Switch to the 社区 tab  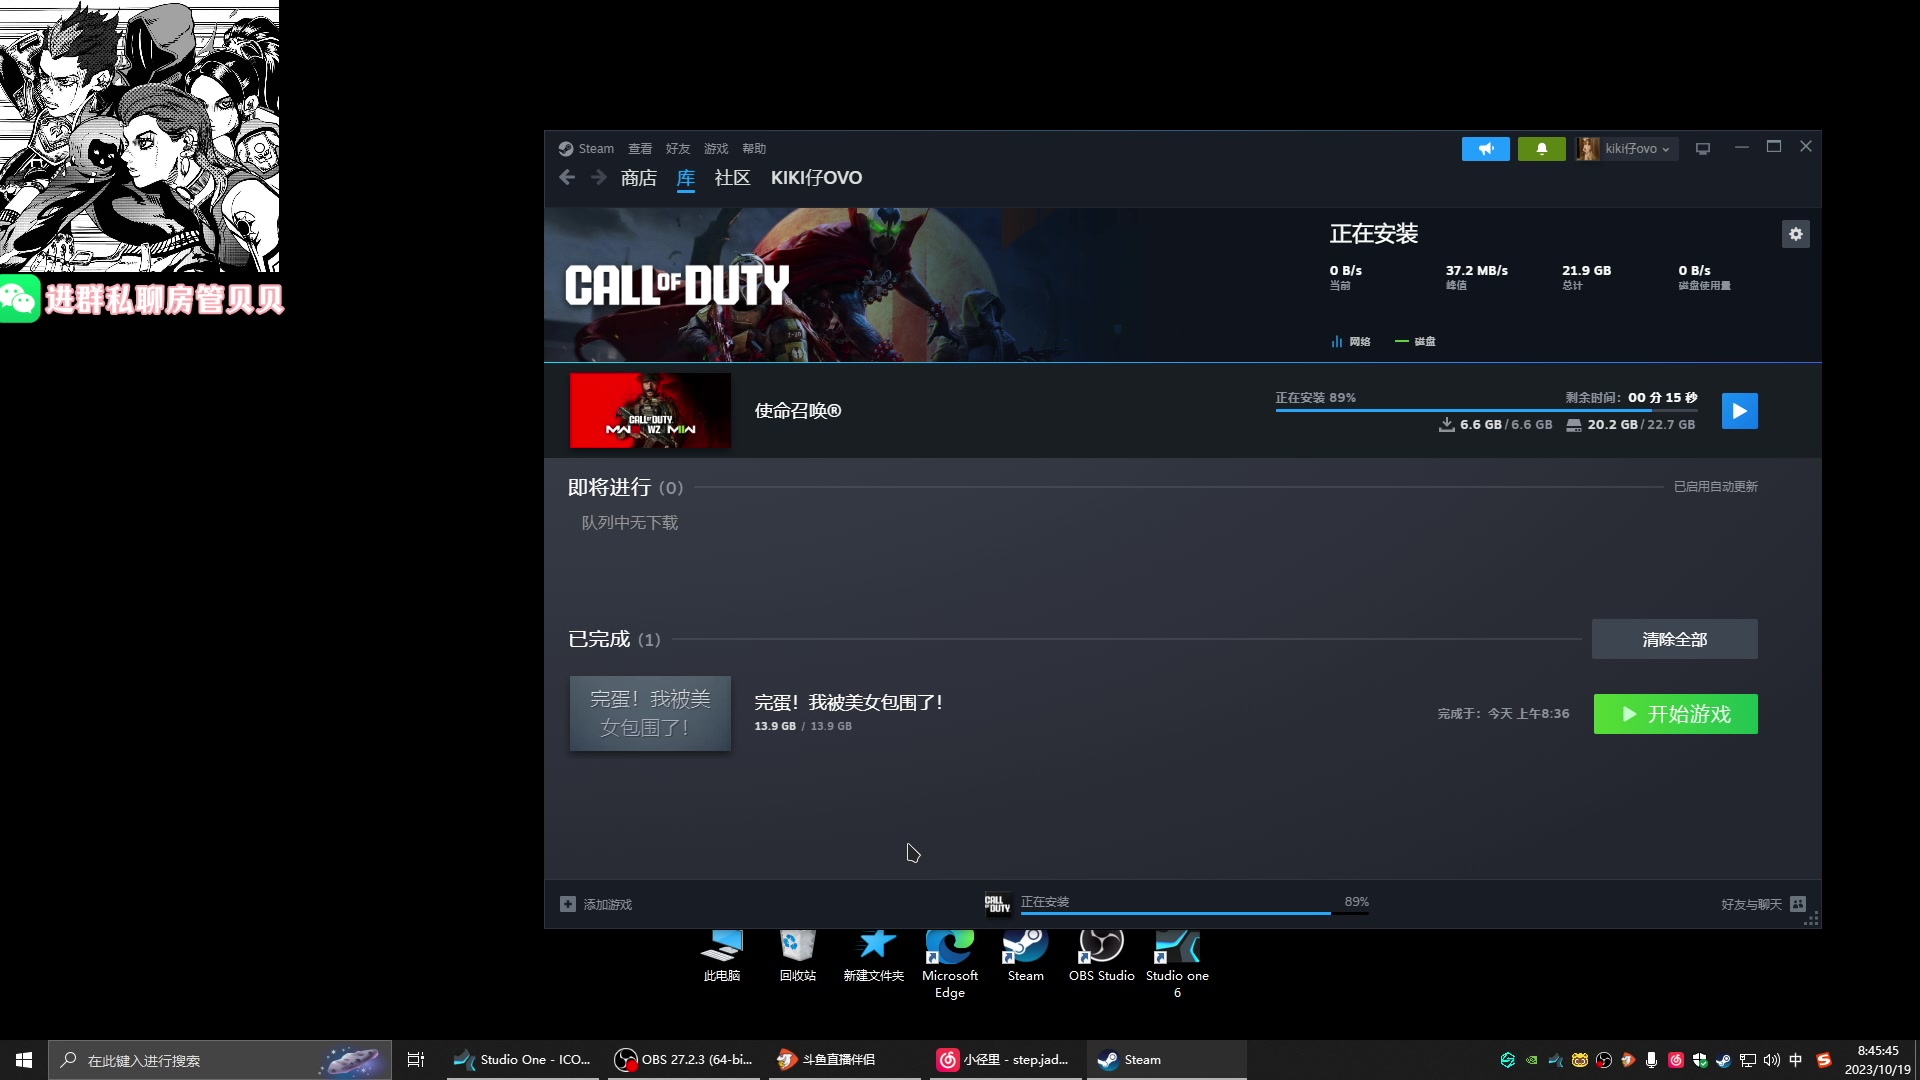point(732,178)
